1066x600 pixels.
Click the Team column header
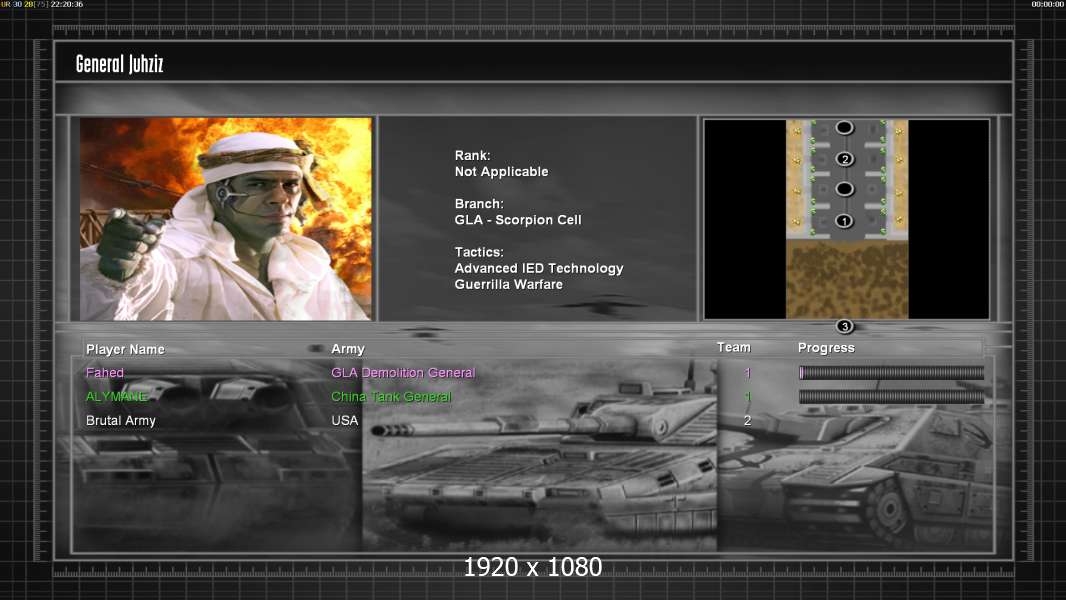(x=733, y=347)
